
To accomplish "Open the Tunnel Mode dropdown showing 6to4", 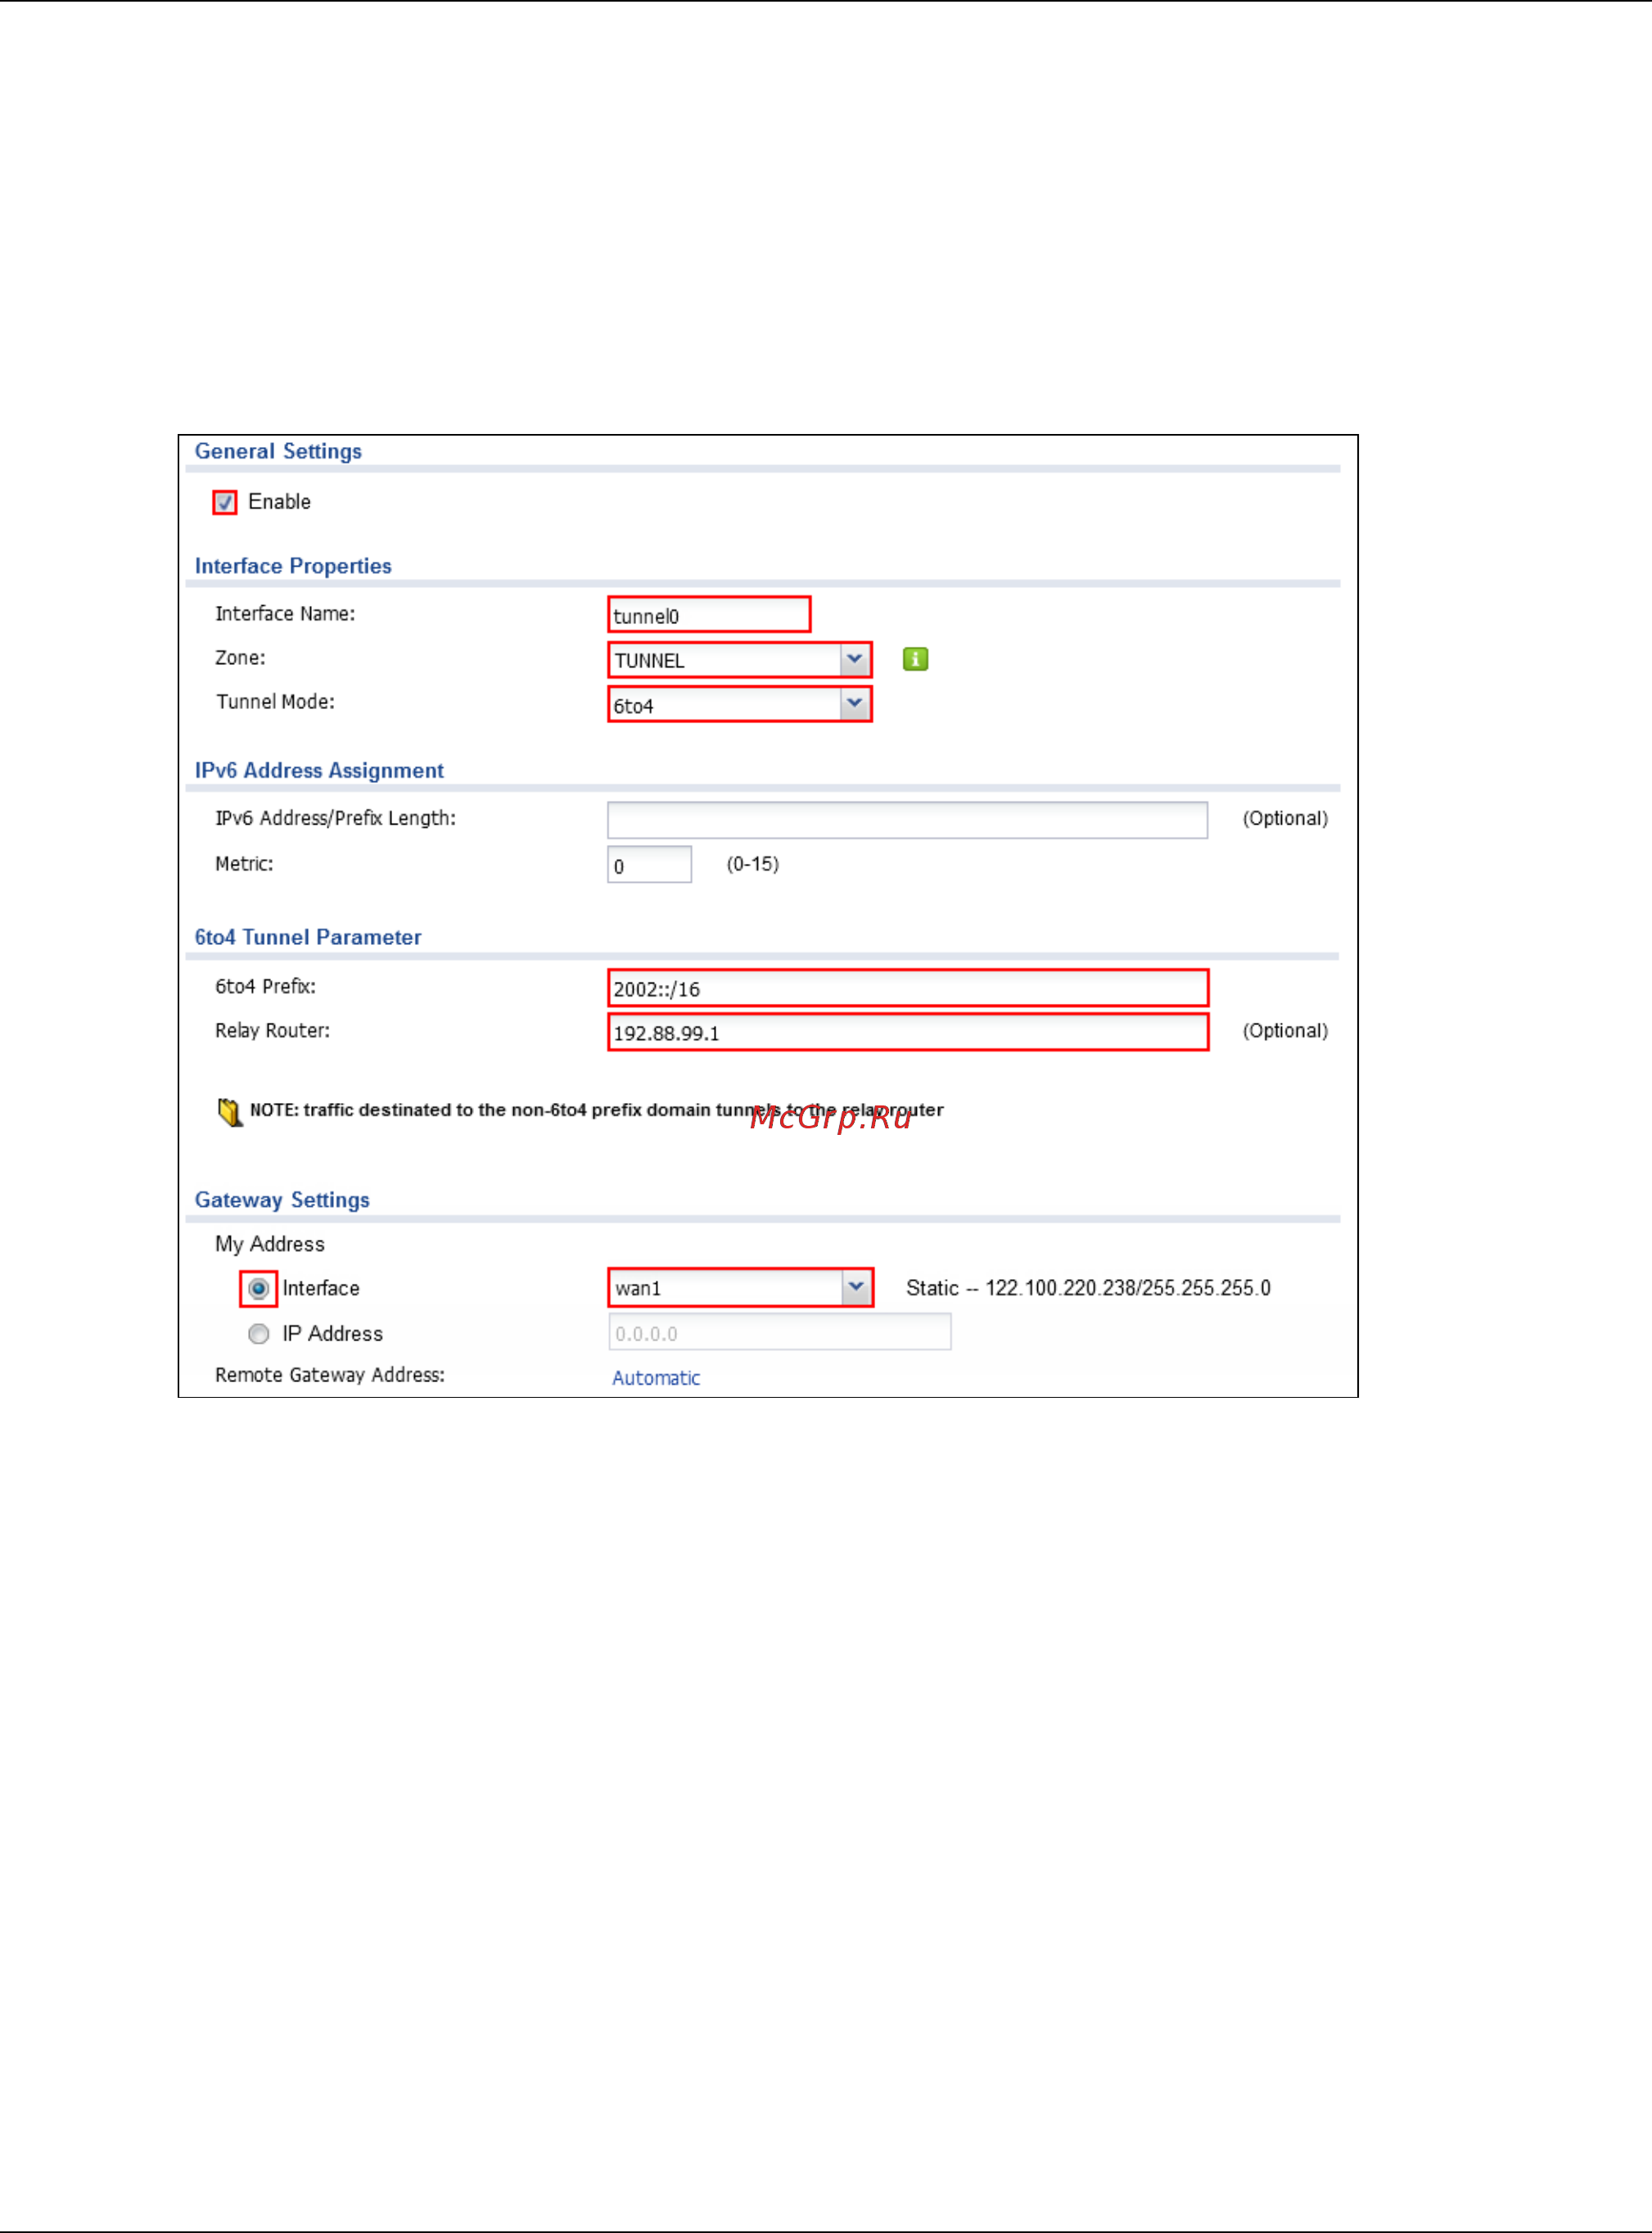I will click(740, 704).
